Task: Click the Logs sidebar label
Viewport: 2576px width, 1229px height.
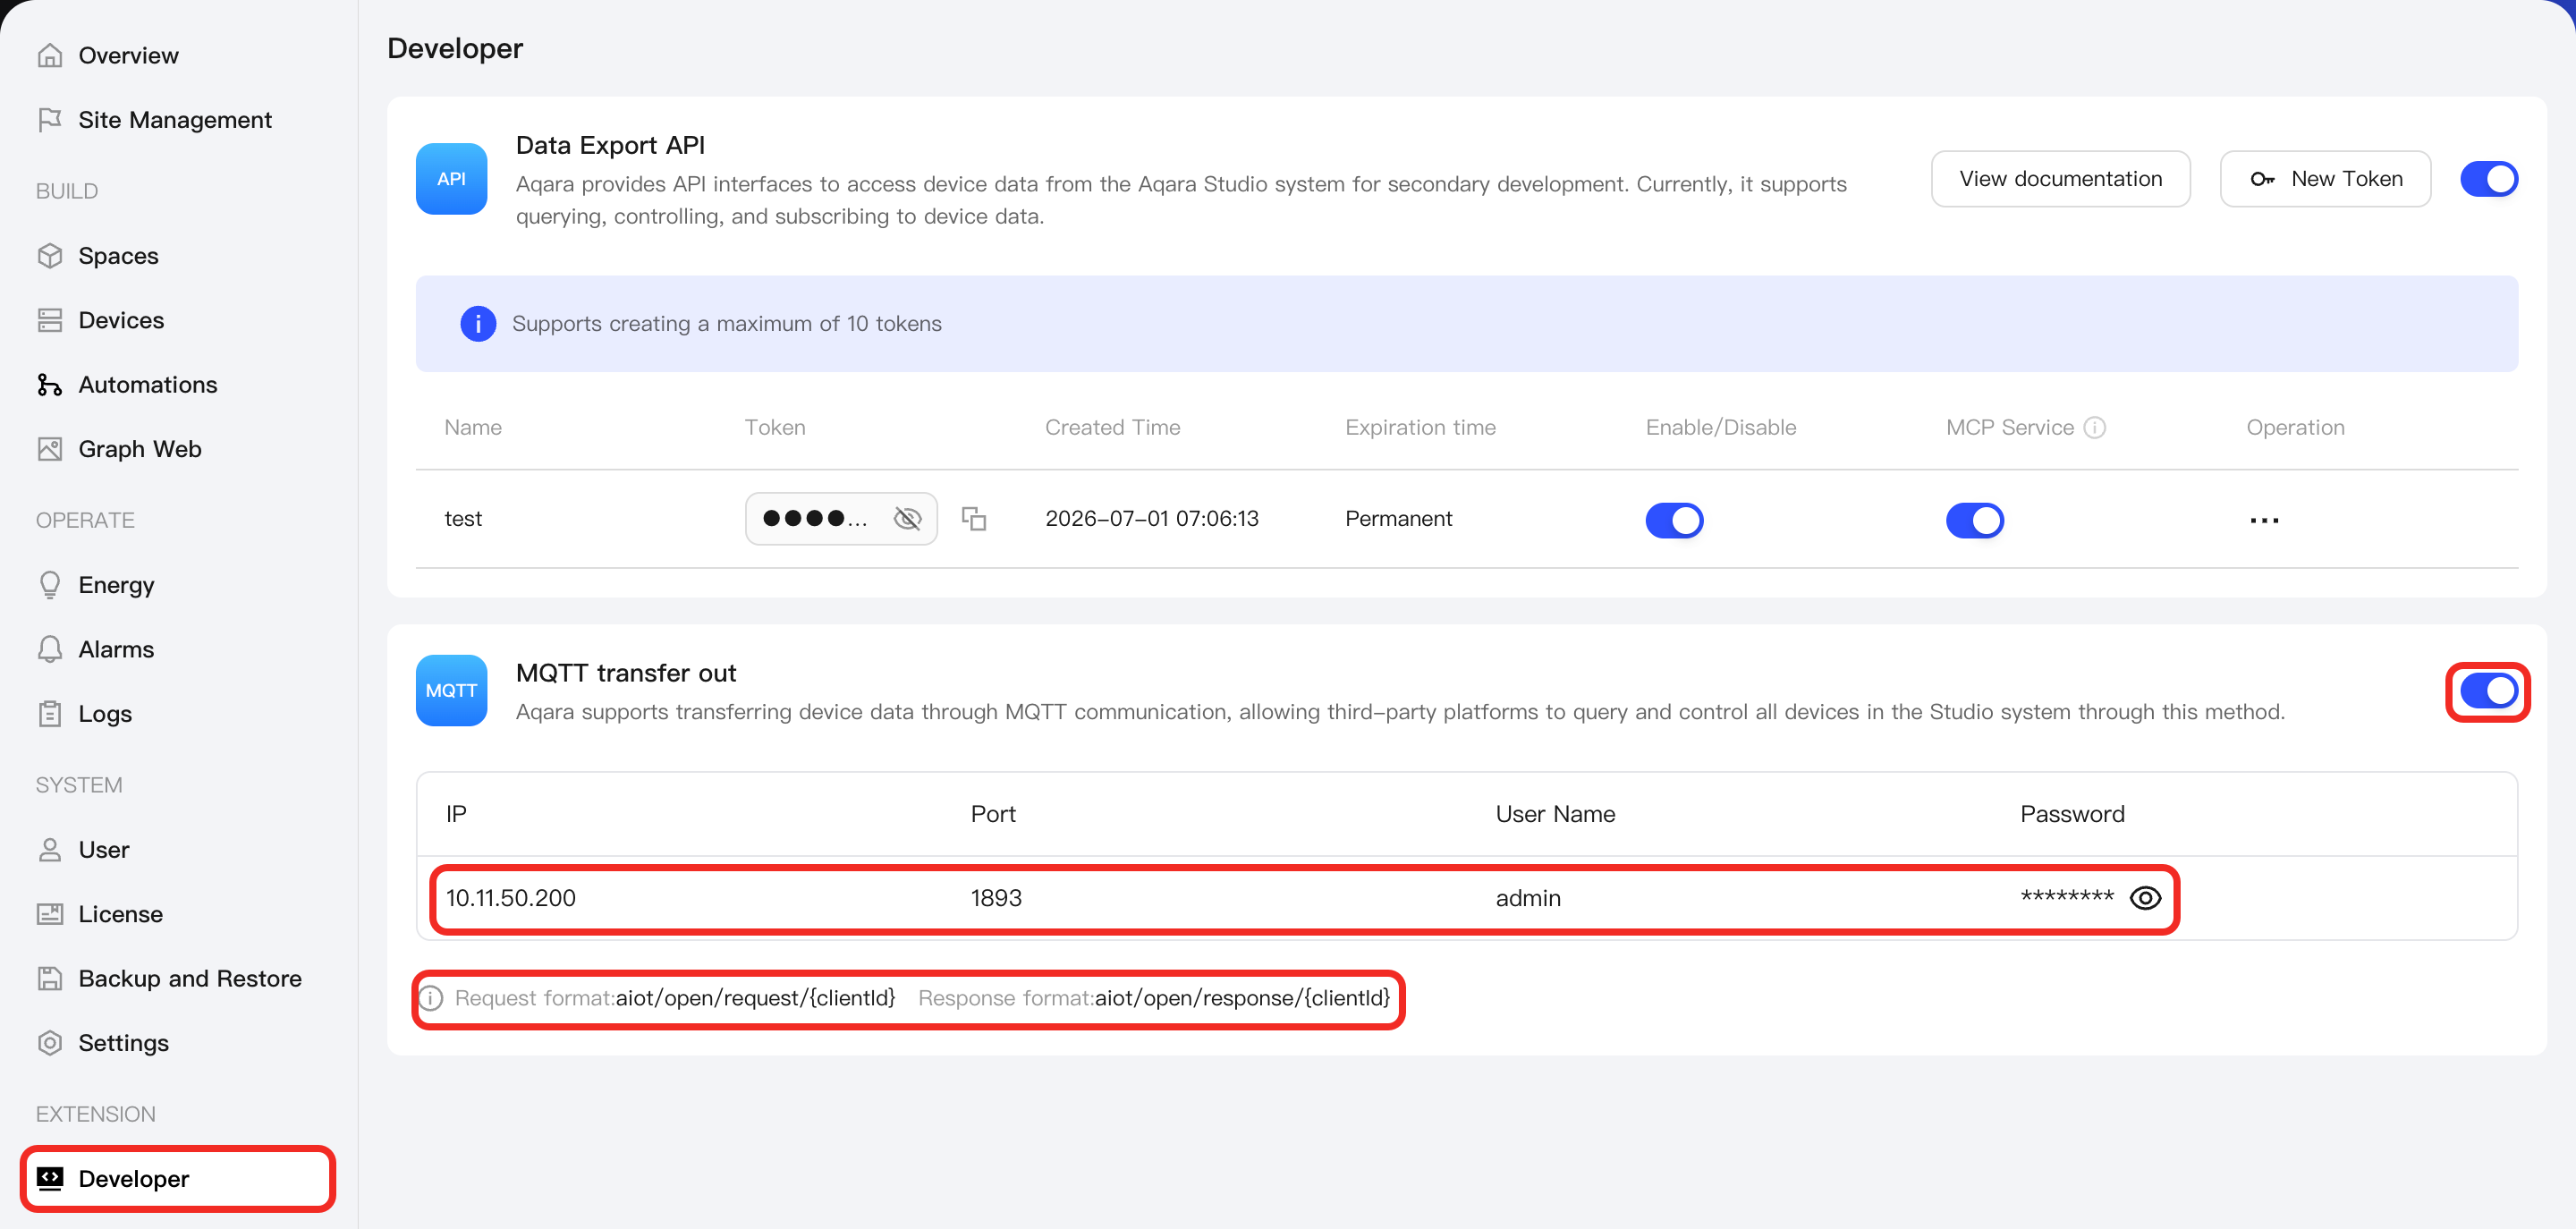Action: coord(105,714)
